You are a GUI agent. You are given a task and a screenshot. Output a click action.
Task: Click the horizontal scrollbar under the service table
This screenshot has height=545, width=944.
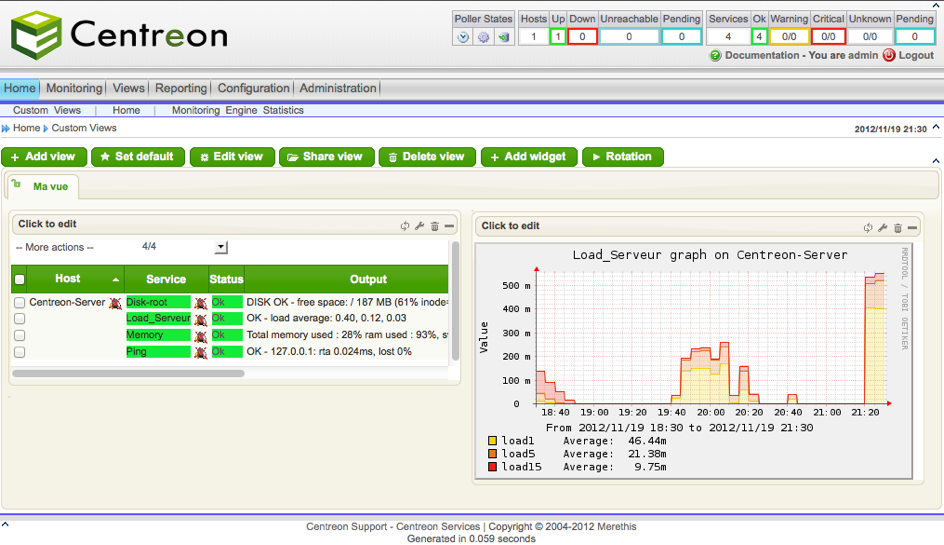[x=128, y=374]
